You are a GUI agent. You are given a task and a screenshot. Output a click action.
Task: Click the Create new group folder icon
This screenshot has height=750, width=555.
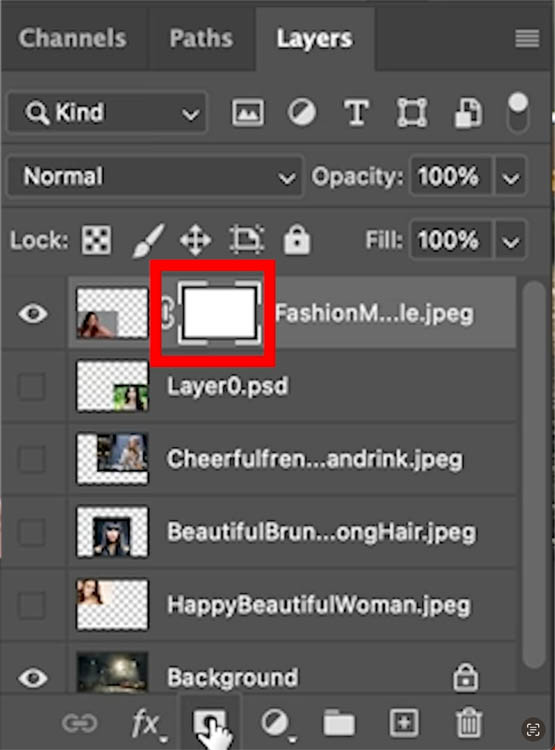pos(339,723)
